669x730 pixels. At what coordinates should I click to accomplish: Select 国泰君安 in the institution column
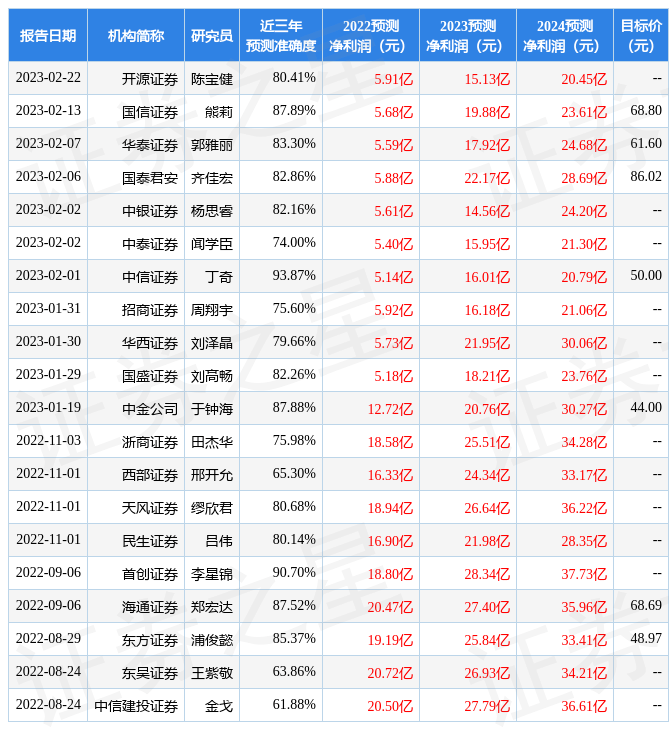point(150,177)
